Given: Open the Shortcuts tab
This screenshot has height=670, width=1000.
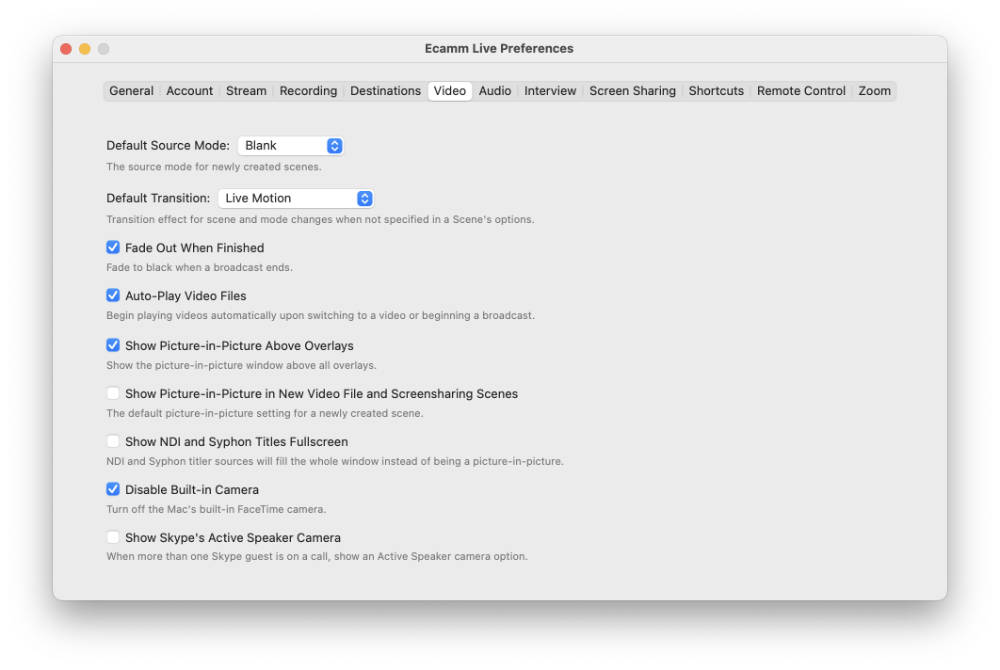Looking at the screenshot, I should [x=716, y=91].
